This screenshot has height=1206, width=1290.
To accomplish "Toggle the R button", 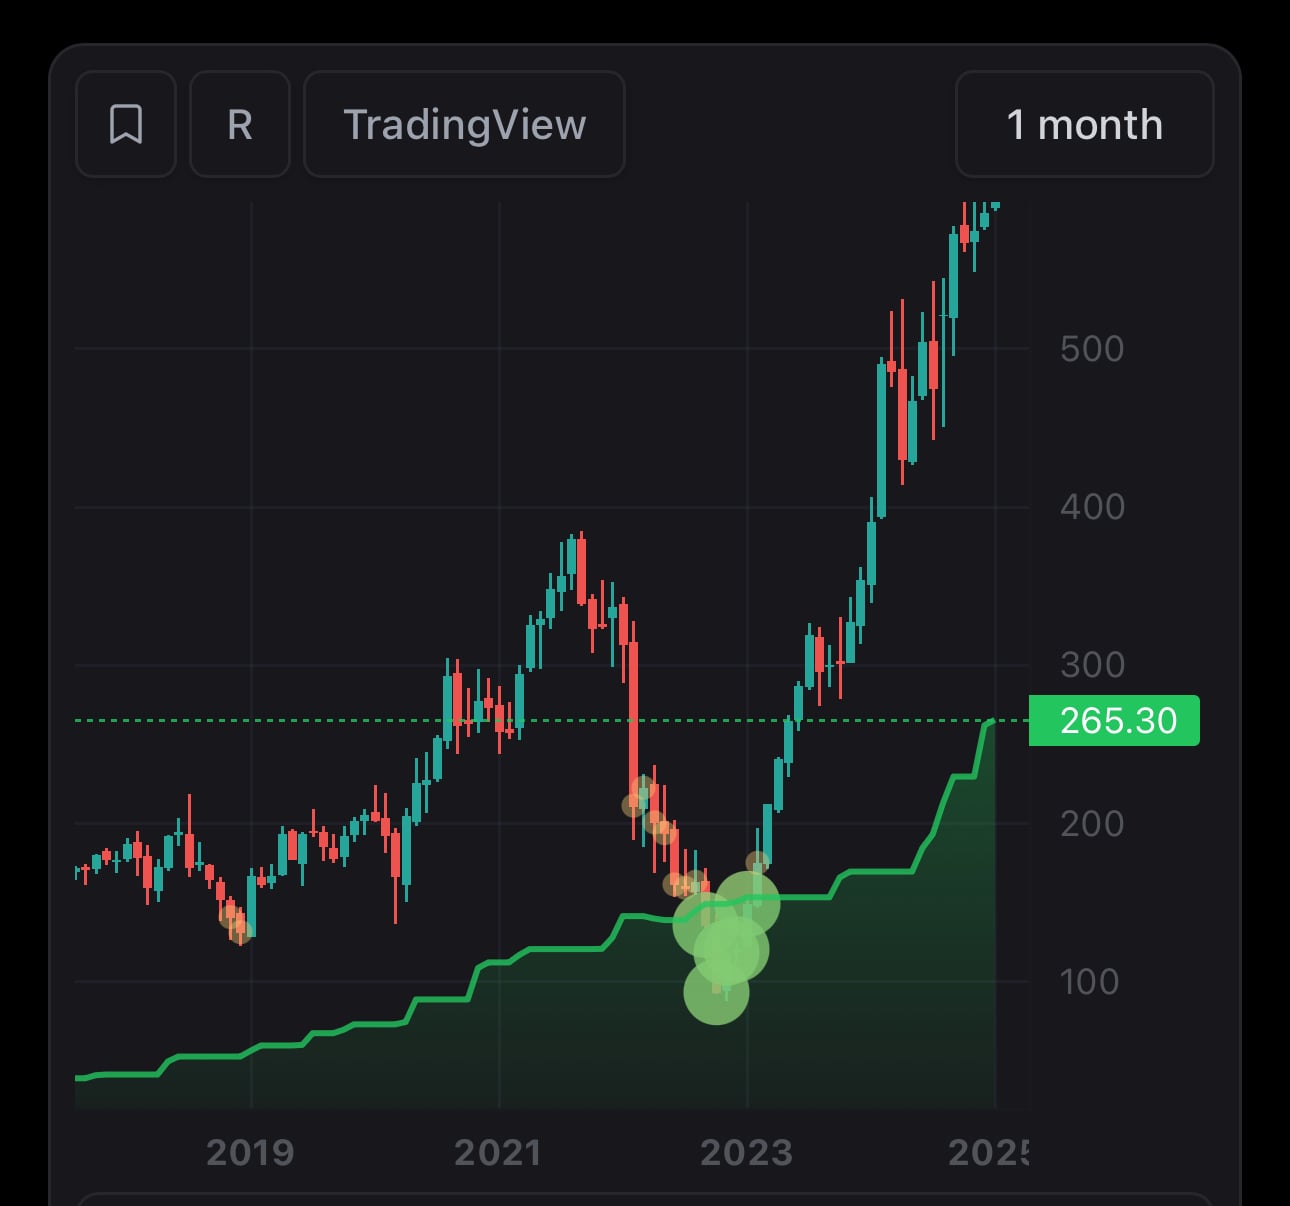I will point(240,124).
